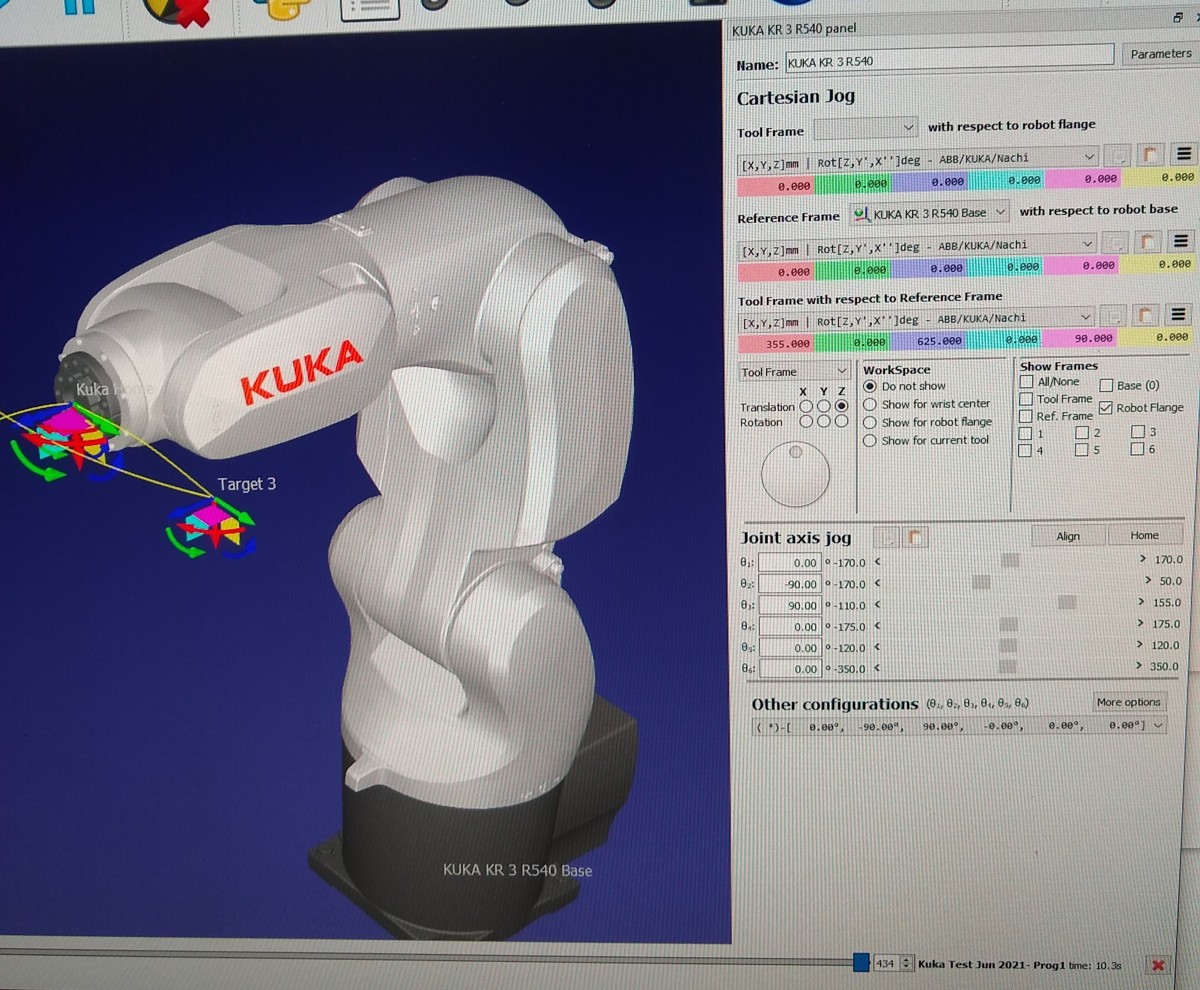Screen dimensions: 1200x990
Task: Click the Home button in Joint axis jog
Action: [1144, 536]
